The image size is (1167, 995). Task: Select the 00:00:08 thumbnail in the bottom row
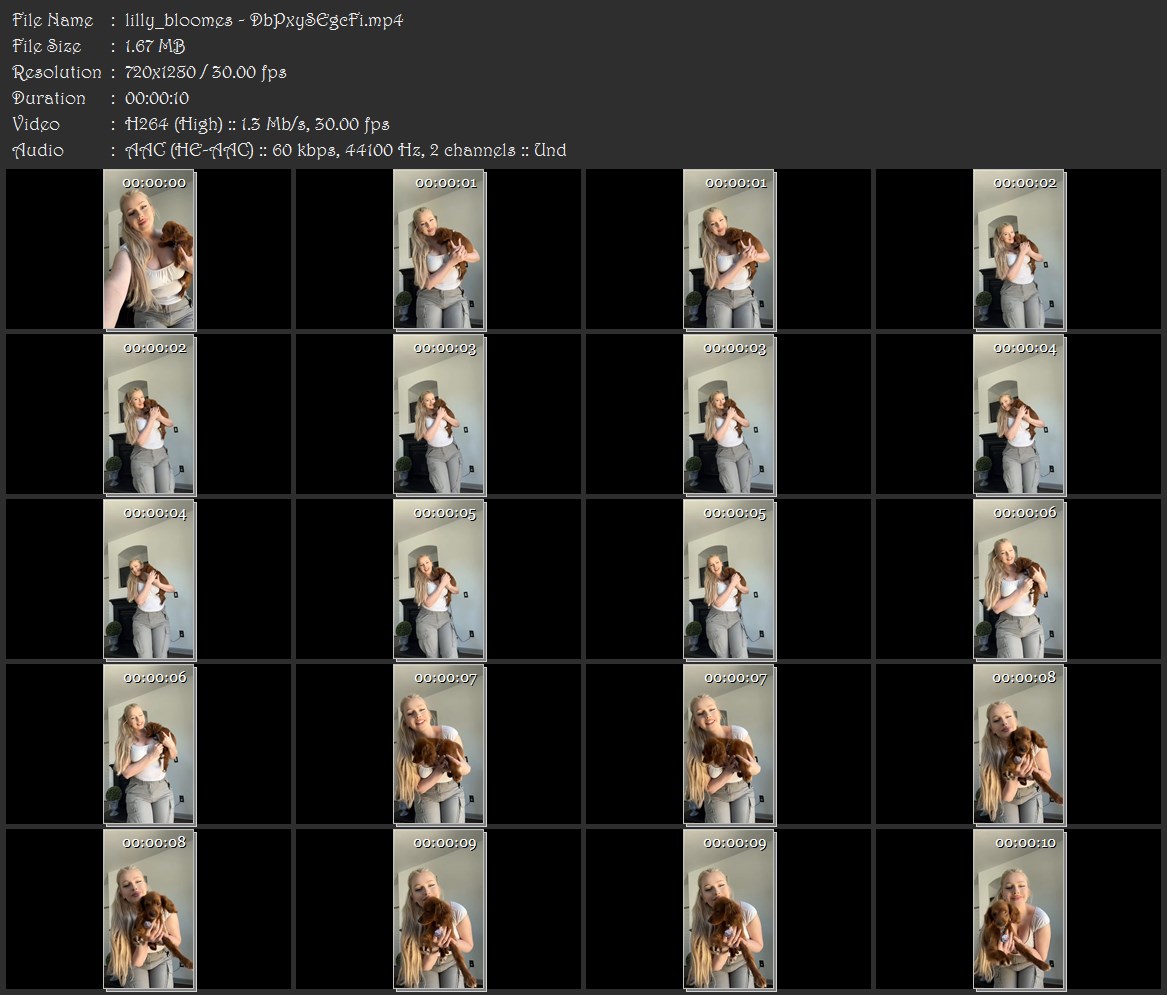149,909
